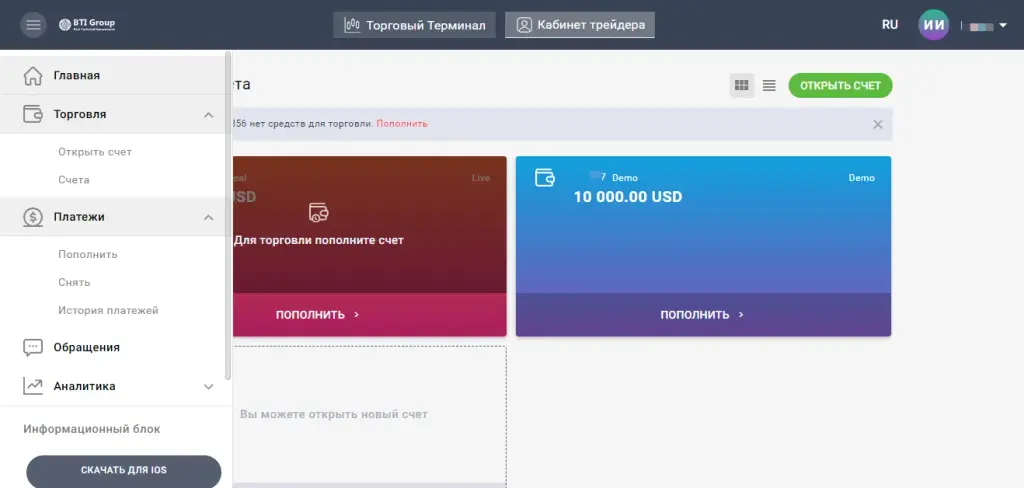Click the wallet icon on Demo card
This screenshot has width=1024, height=488.
(545, 178)
